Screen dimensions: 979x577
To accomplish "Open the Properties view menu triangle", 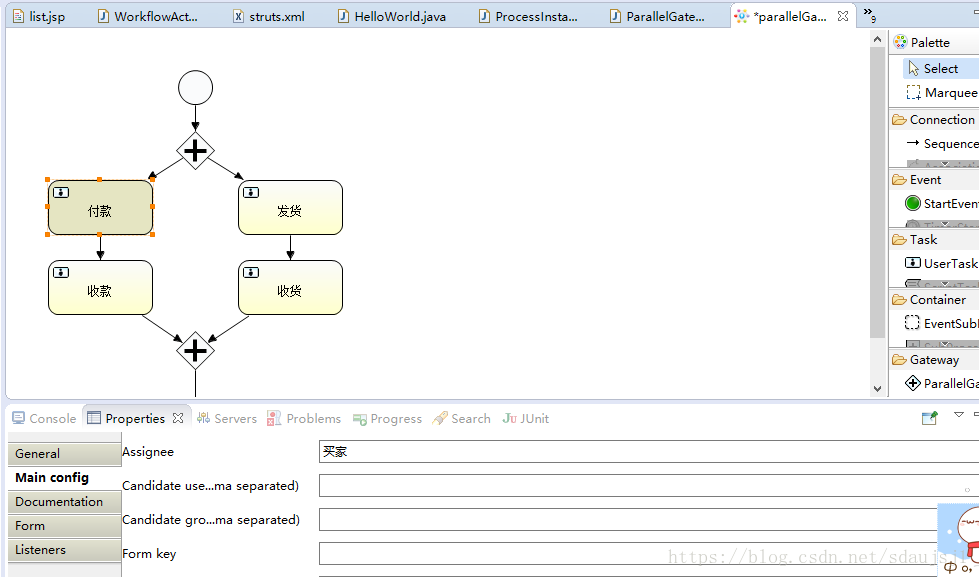I will click(x=959, y=415).
